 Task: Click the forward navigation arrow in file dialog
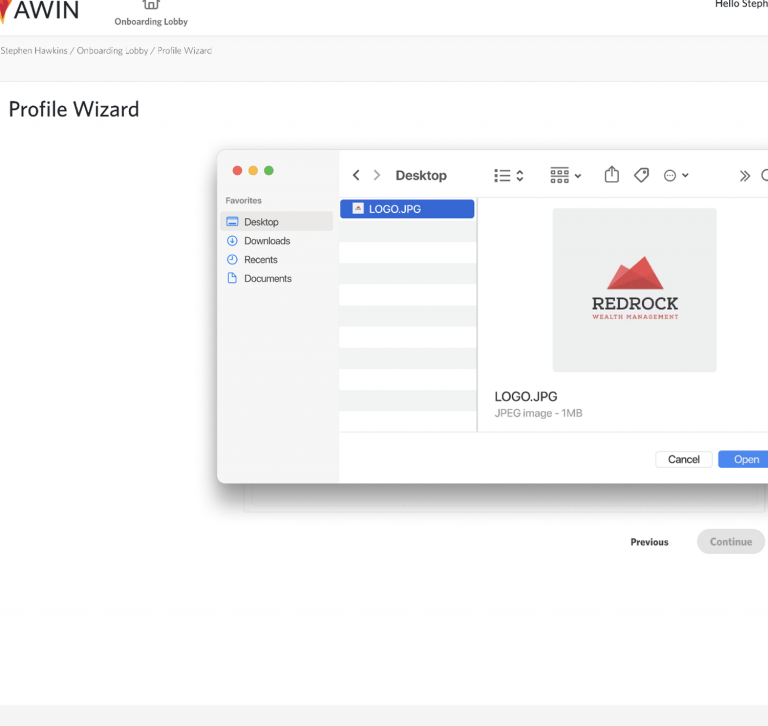377,176
